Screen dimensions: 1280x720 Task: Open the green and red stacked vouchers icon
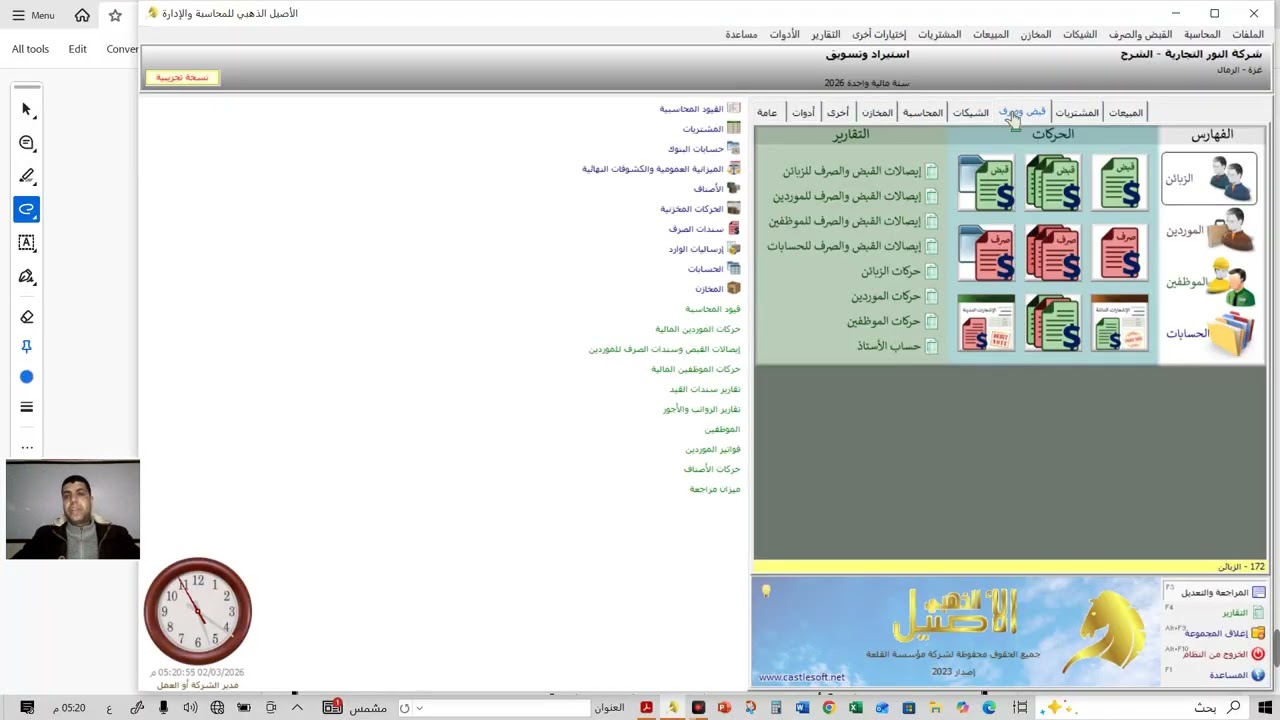click(1053, 323)
